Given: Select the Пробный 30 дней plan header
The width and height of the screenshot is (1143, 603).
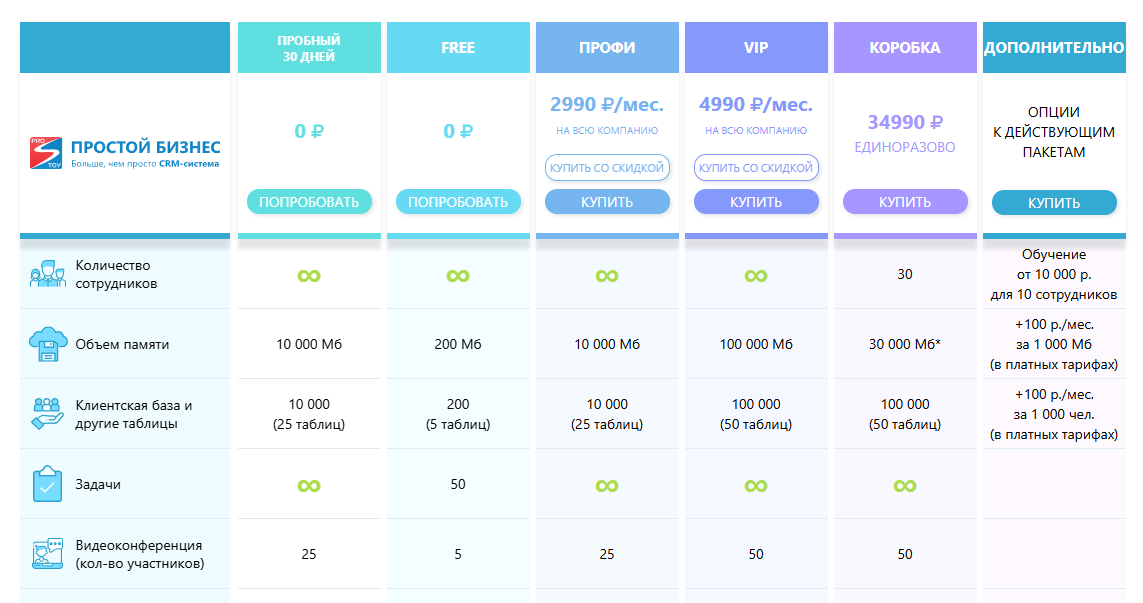Looking at the screenshot, I should (309, 48).
